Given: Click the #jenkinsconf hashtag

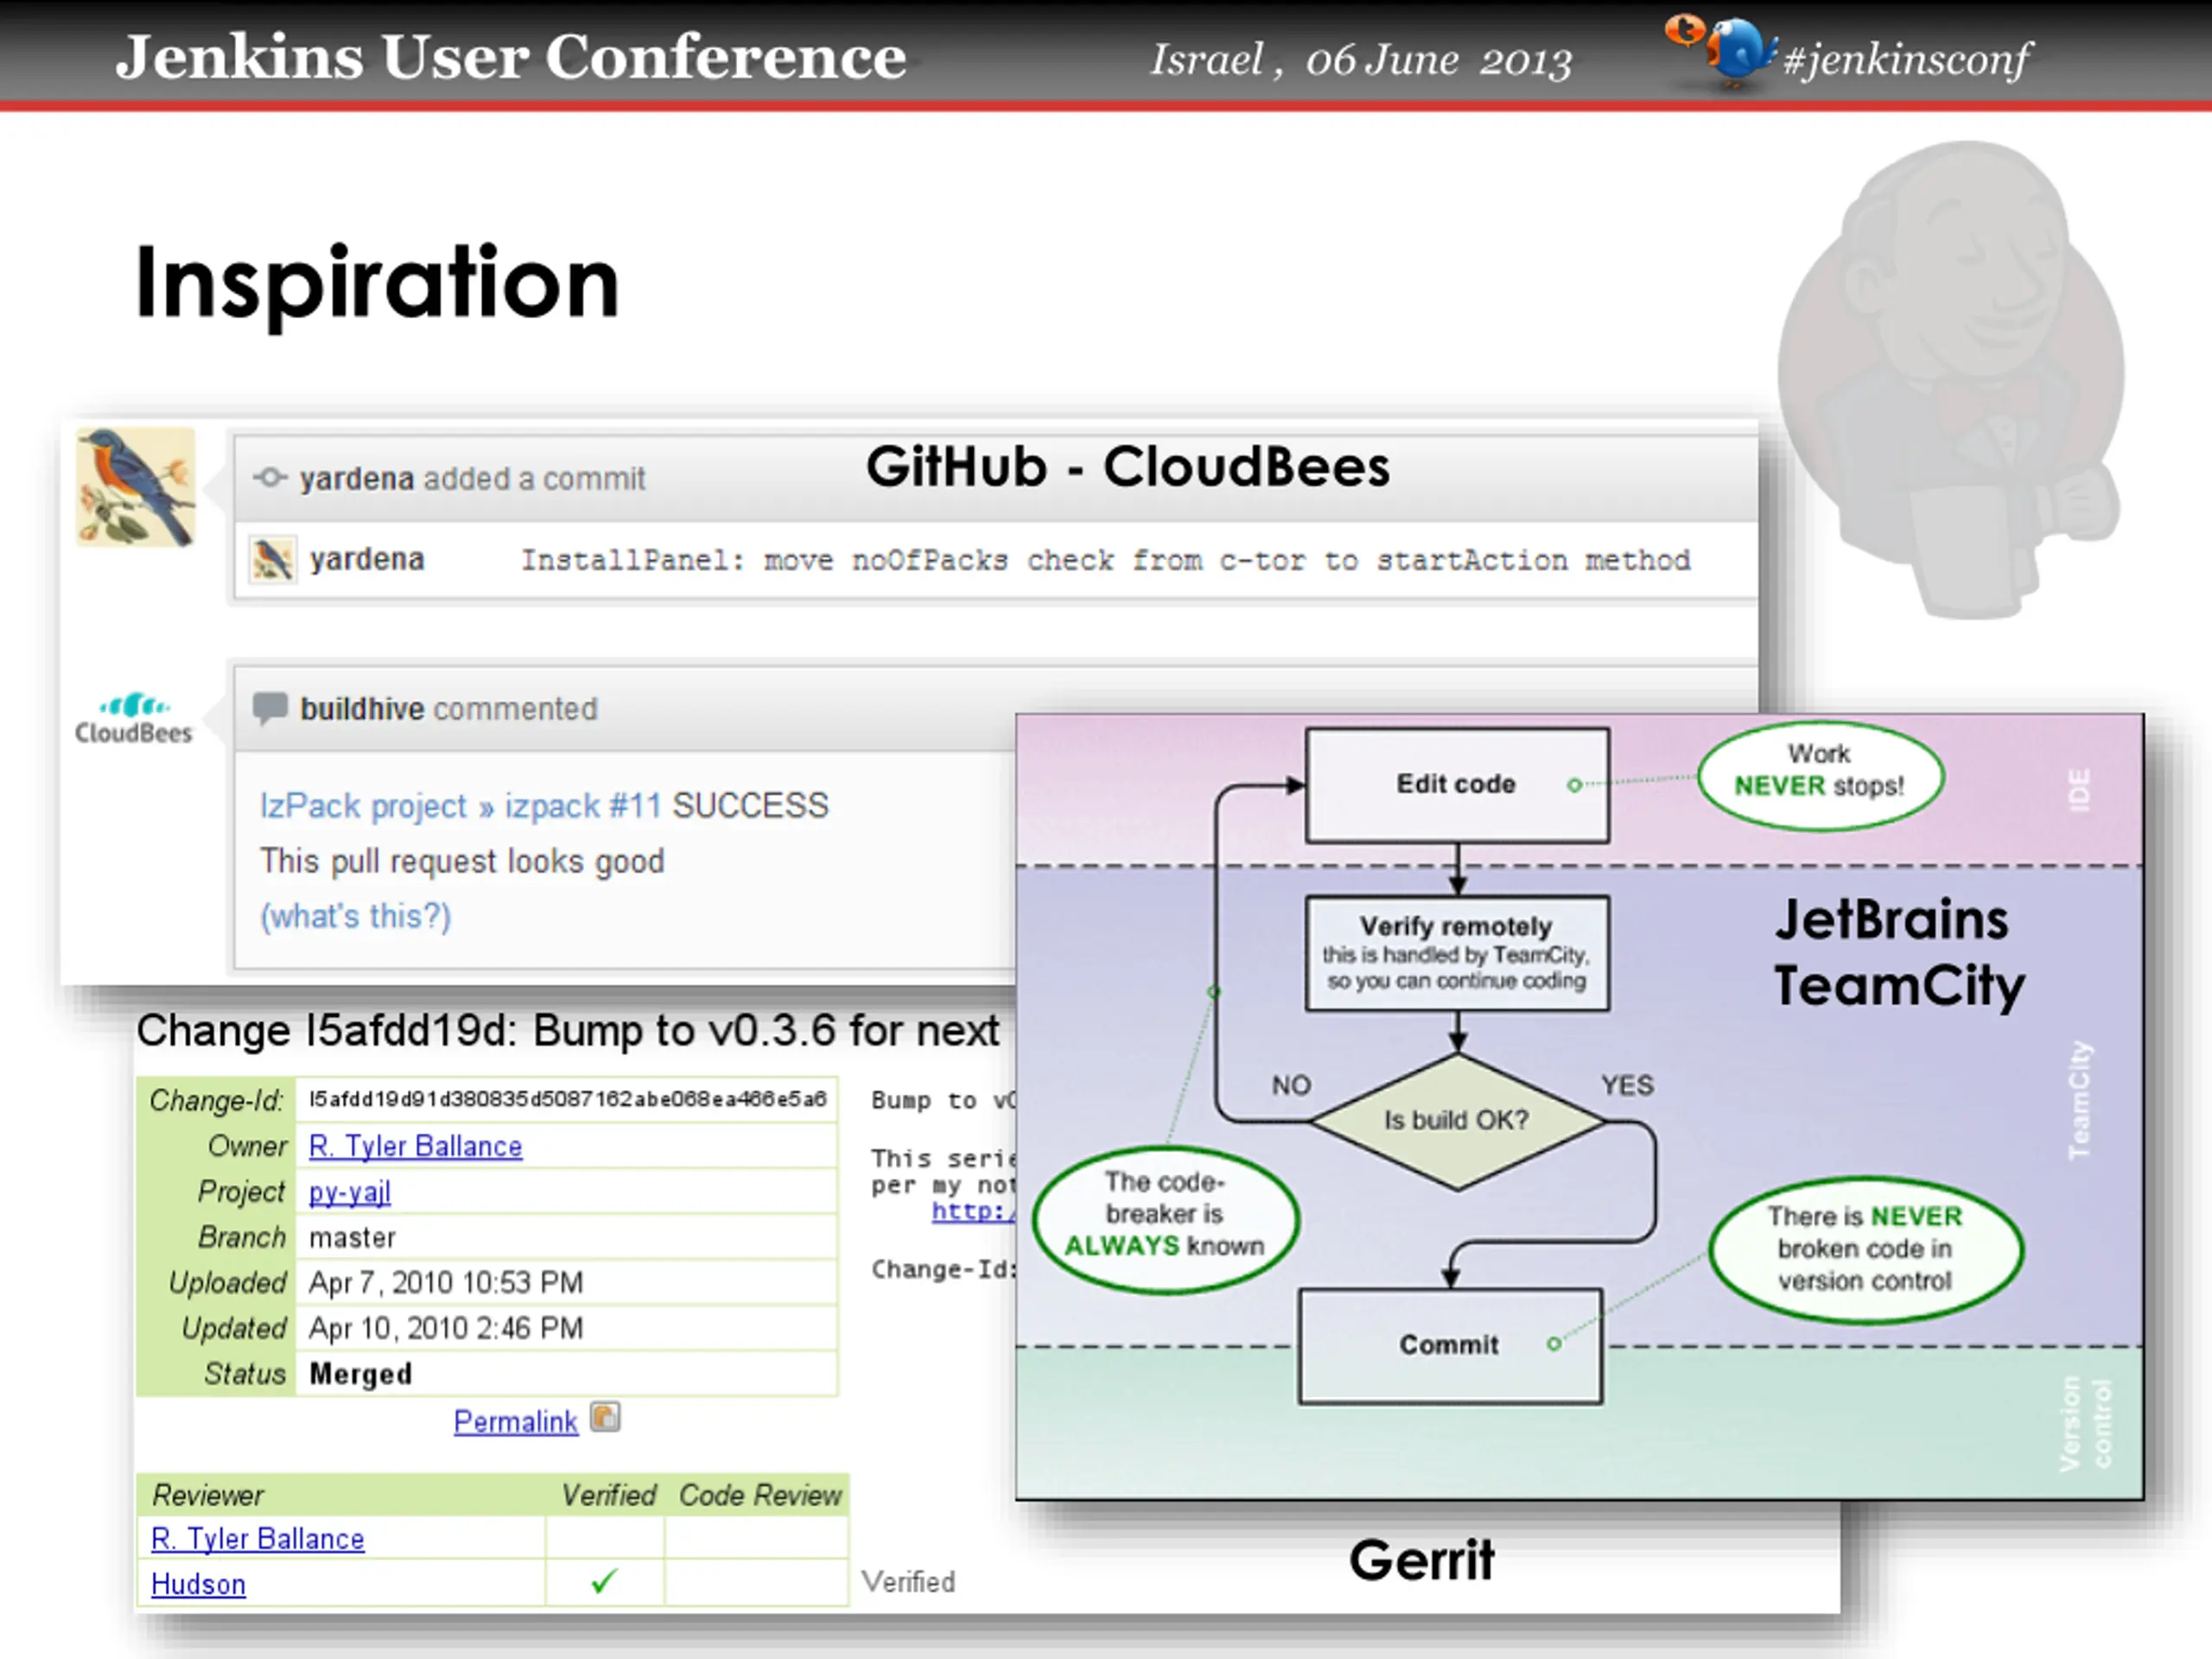Looking at the screenshot, I should (1908, 60).
